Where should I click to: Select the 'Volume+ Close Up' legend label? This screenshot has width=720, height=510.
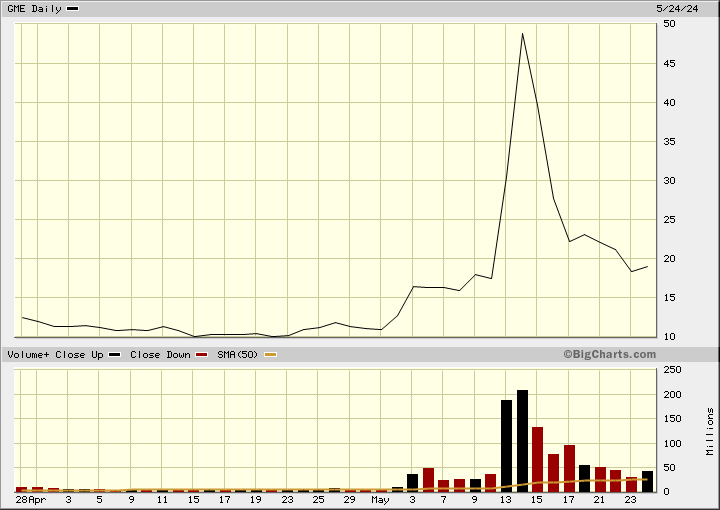coord(56,355)
